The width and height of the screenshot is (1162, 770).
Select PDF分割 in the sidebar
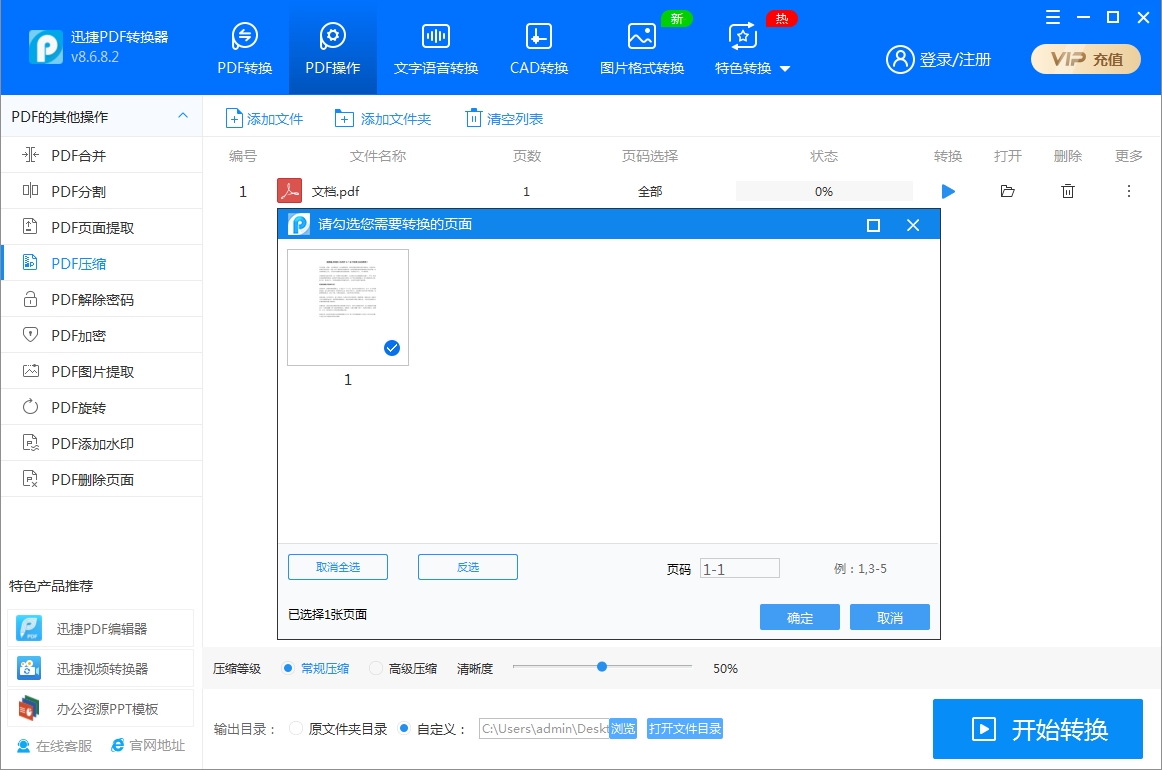(x=102, y=191)
